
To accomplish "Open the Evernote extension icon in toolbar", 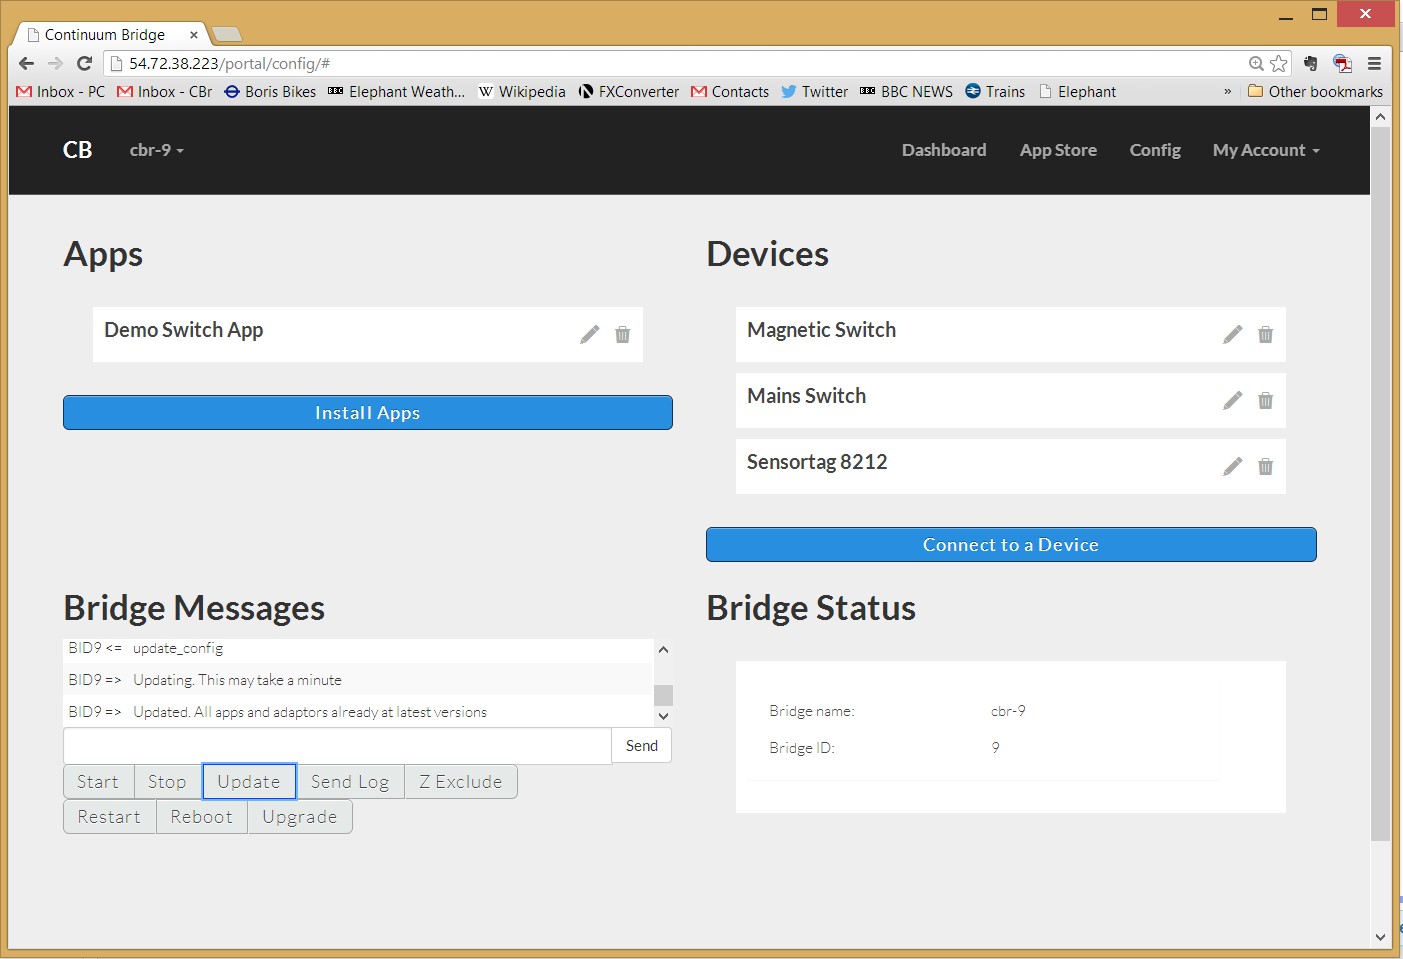I will coord(1310,63).
